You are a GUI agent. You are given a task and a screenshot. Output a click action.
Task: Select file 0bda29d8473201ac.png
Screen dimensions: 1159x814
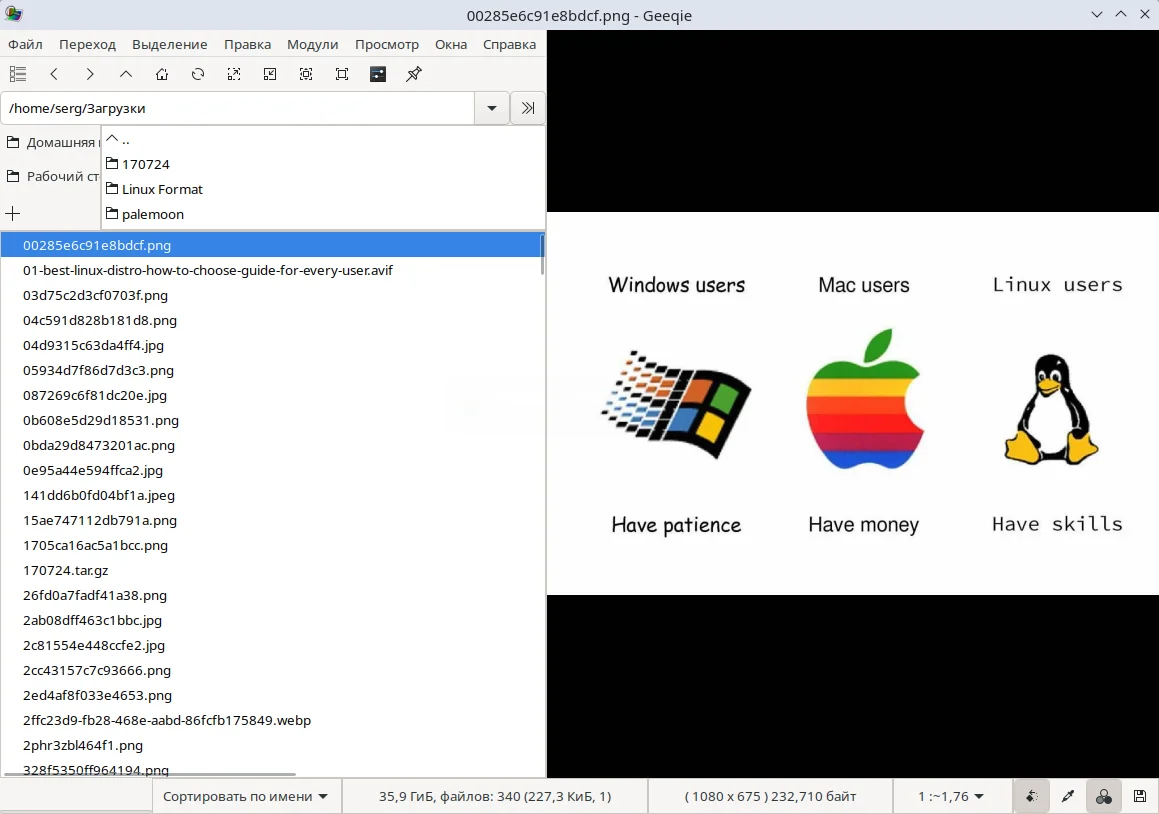[x=271, y=445]
